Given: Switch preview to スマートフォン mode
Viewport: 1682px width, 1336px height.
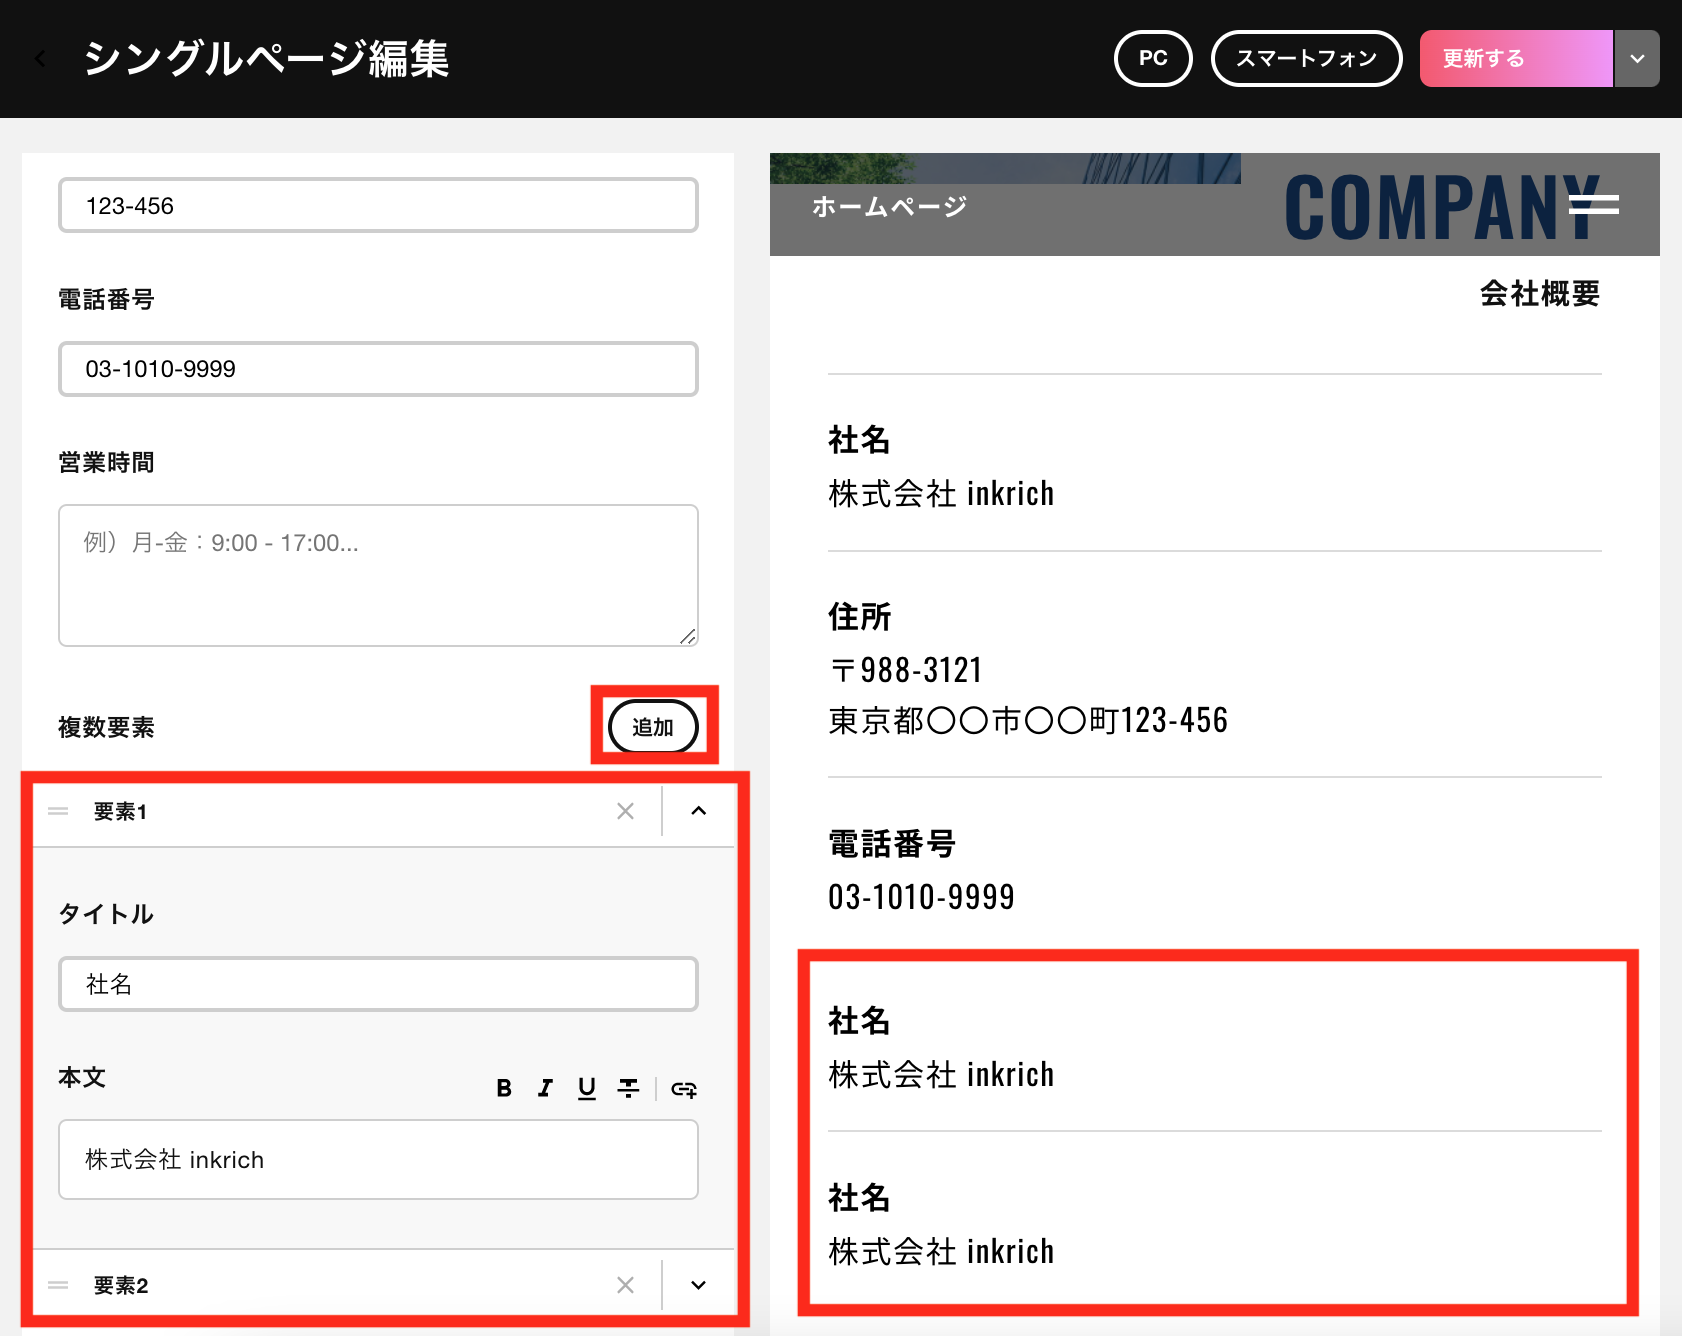Looking at the screenshot, I should (x=1306, y=59).
